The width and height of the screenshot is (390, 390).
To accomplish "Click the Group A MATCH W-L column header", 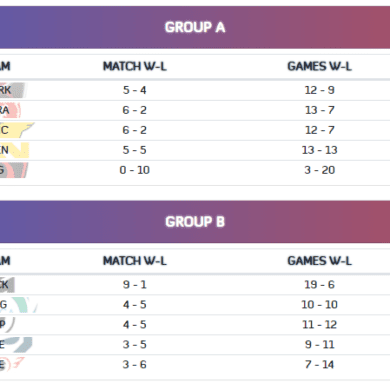I will 135,66.
